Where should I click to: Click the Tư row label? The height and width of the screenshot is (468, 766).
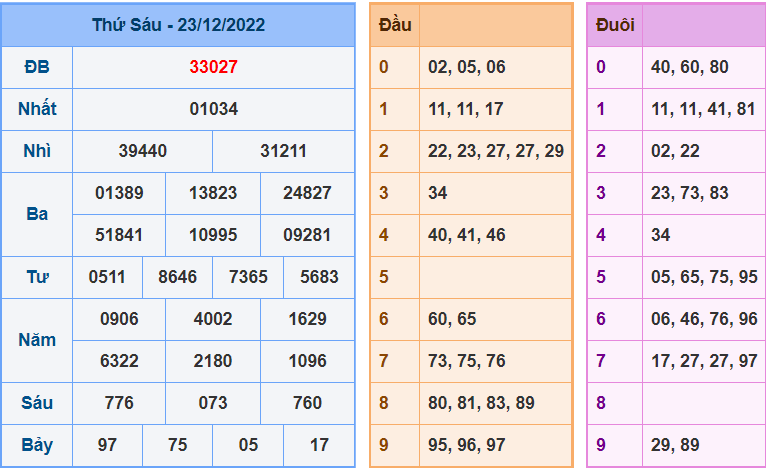(37, 277)
